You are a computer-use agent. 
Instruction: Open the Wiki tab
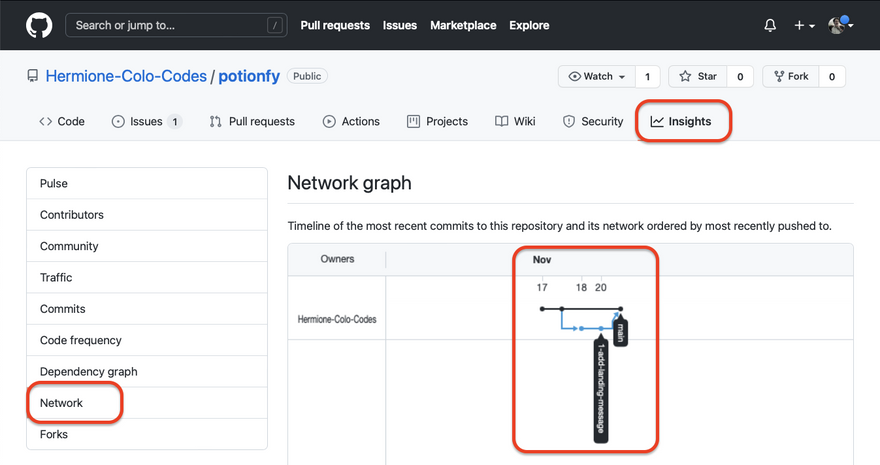click(515, 121)
